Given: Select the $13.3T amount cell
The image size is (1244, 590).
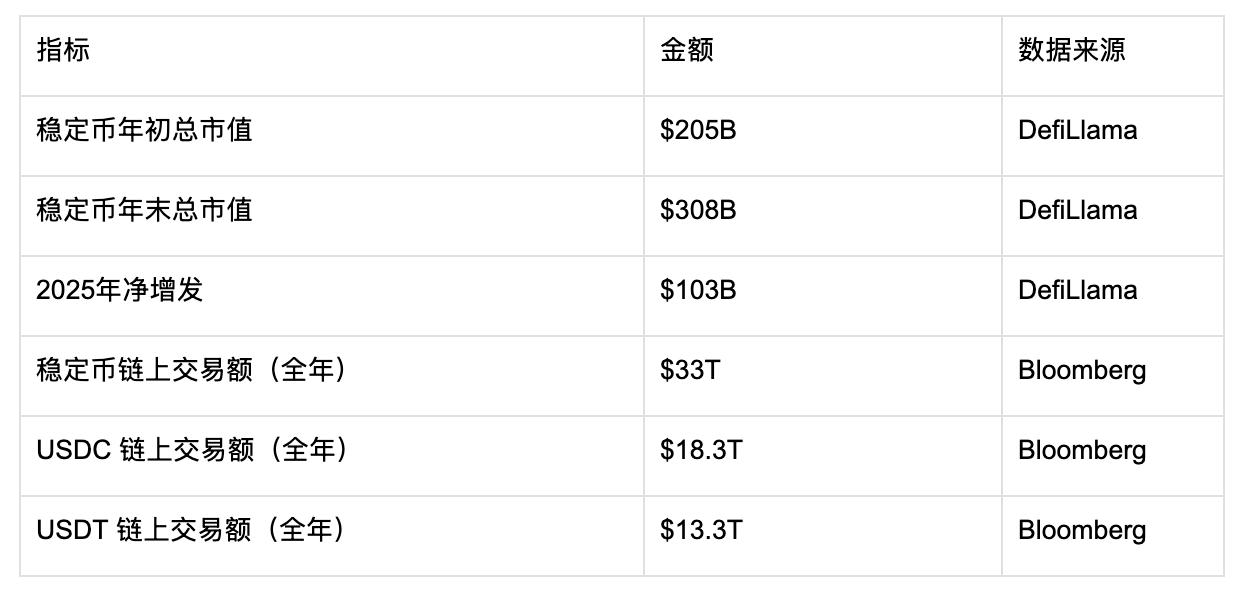Looking at the screenshot, I should (x=701, y=530).
